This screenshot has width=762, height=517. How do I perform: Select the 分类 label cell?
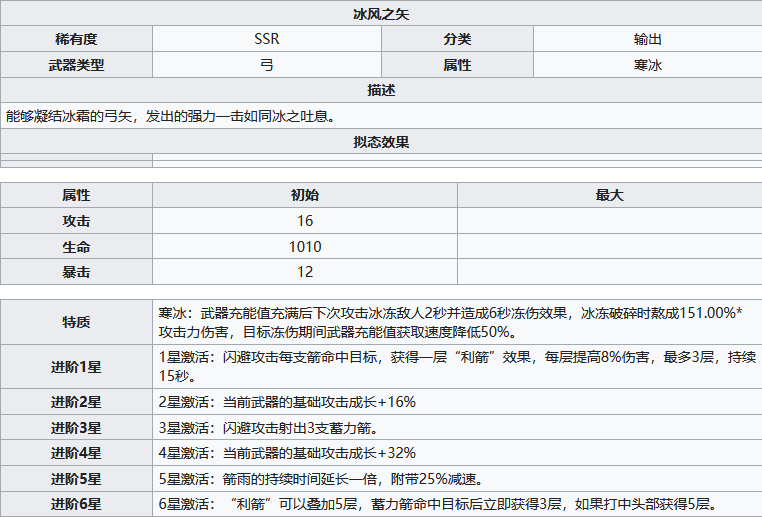tap(457, 40)
